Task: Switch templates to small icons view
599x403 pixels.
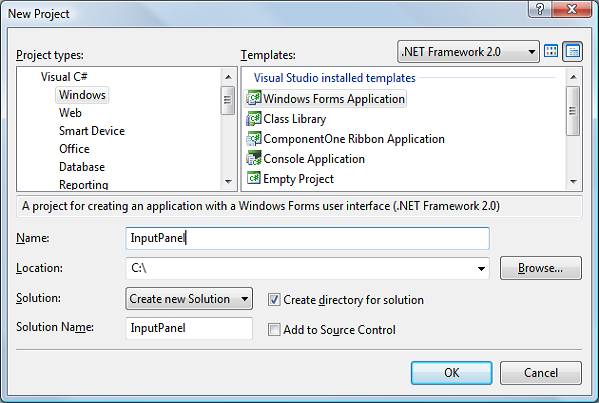Action: [573, 51]
